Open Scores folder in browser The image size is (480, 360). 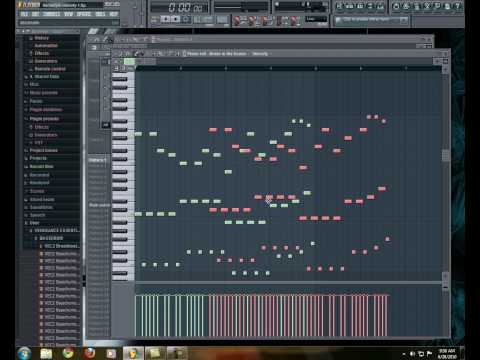37,191
